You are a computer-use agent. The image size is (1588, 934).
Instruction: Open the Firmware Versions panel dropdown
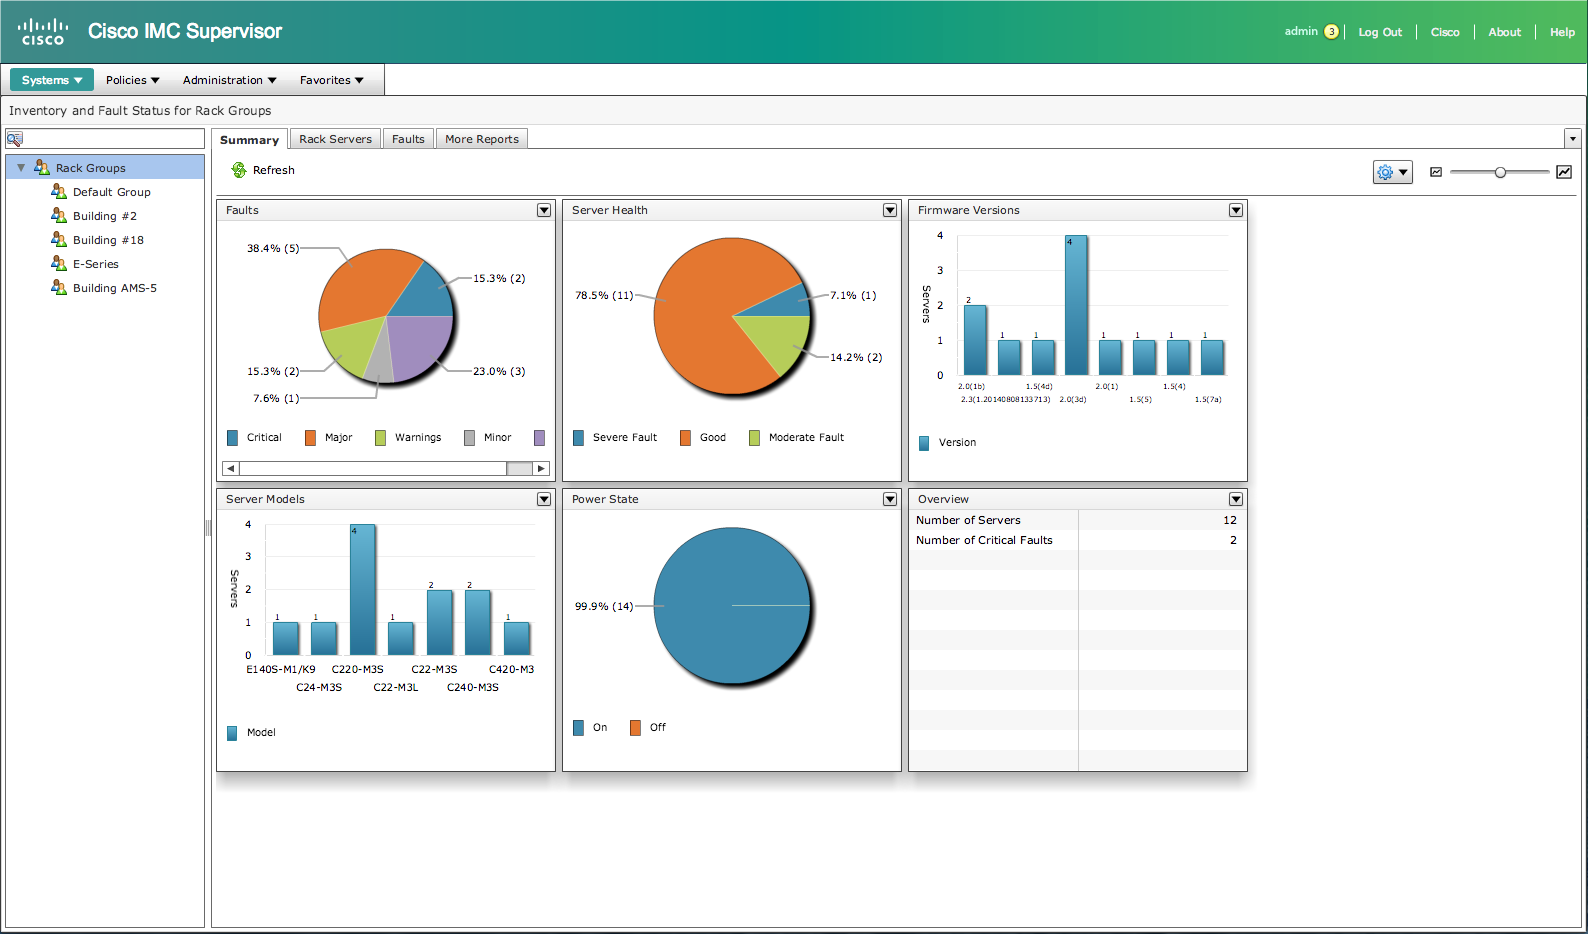pyautogui.click(x=1236, y=210)
